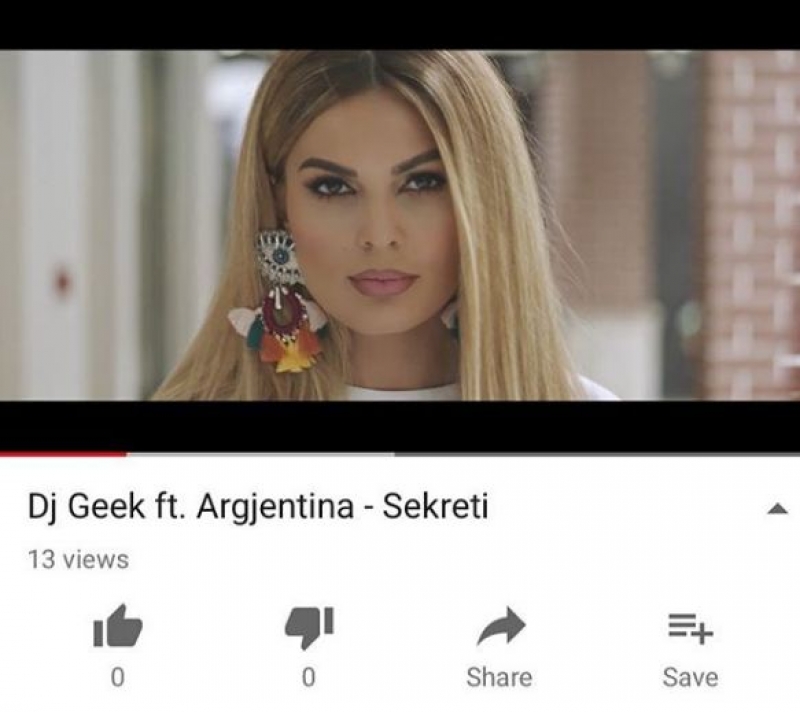Tap the black letterbox bar below video
This screenshot has height=712, width=800.
click(400, 425)
